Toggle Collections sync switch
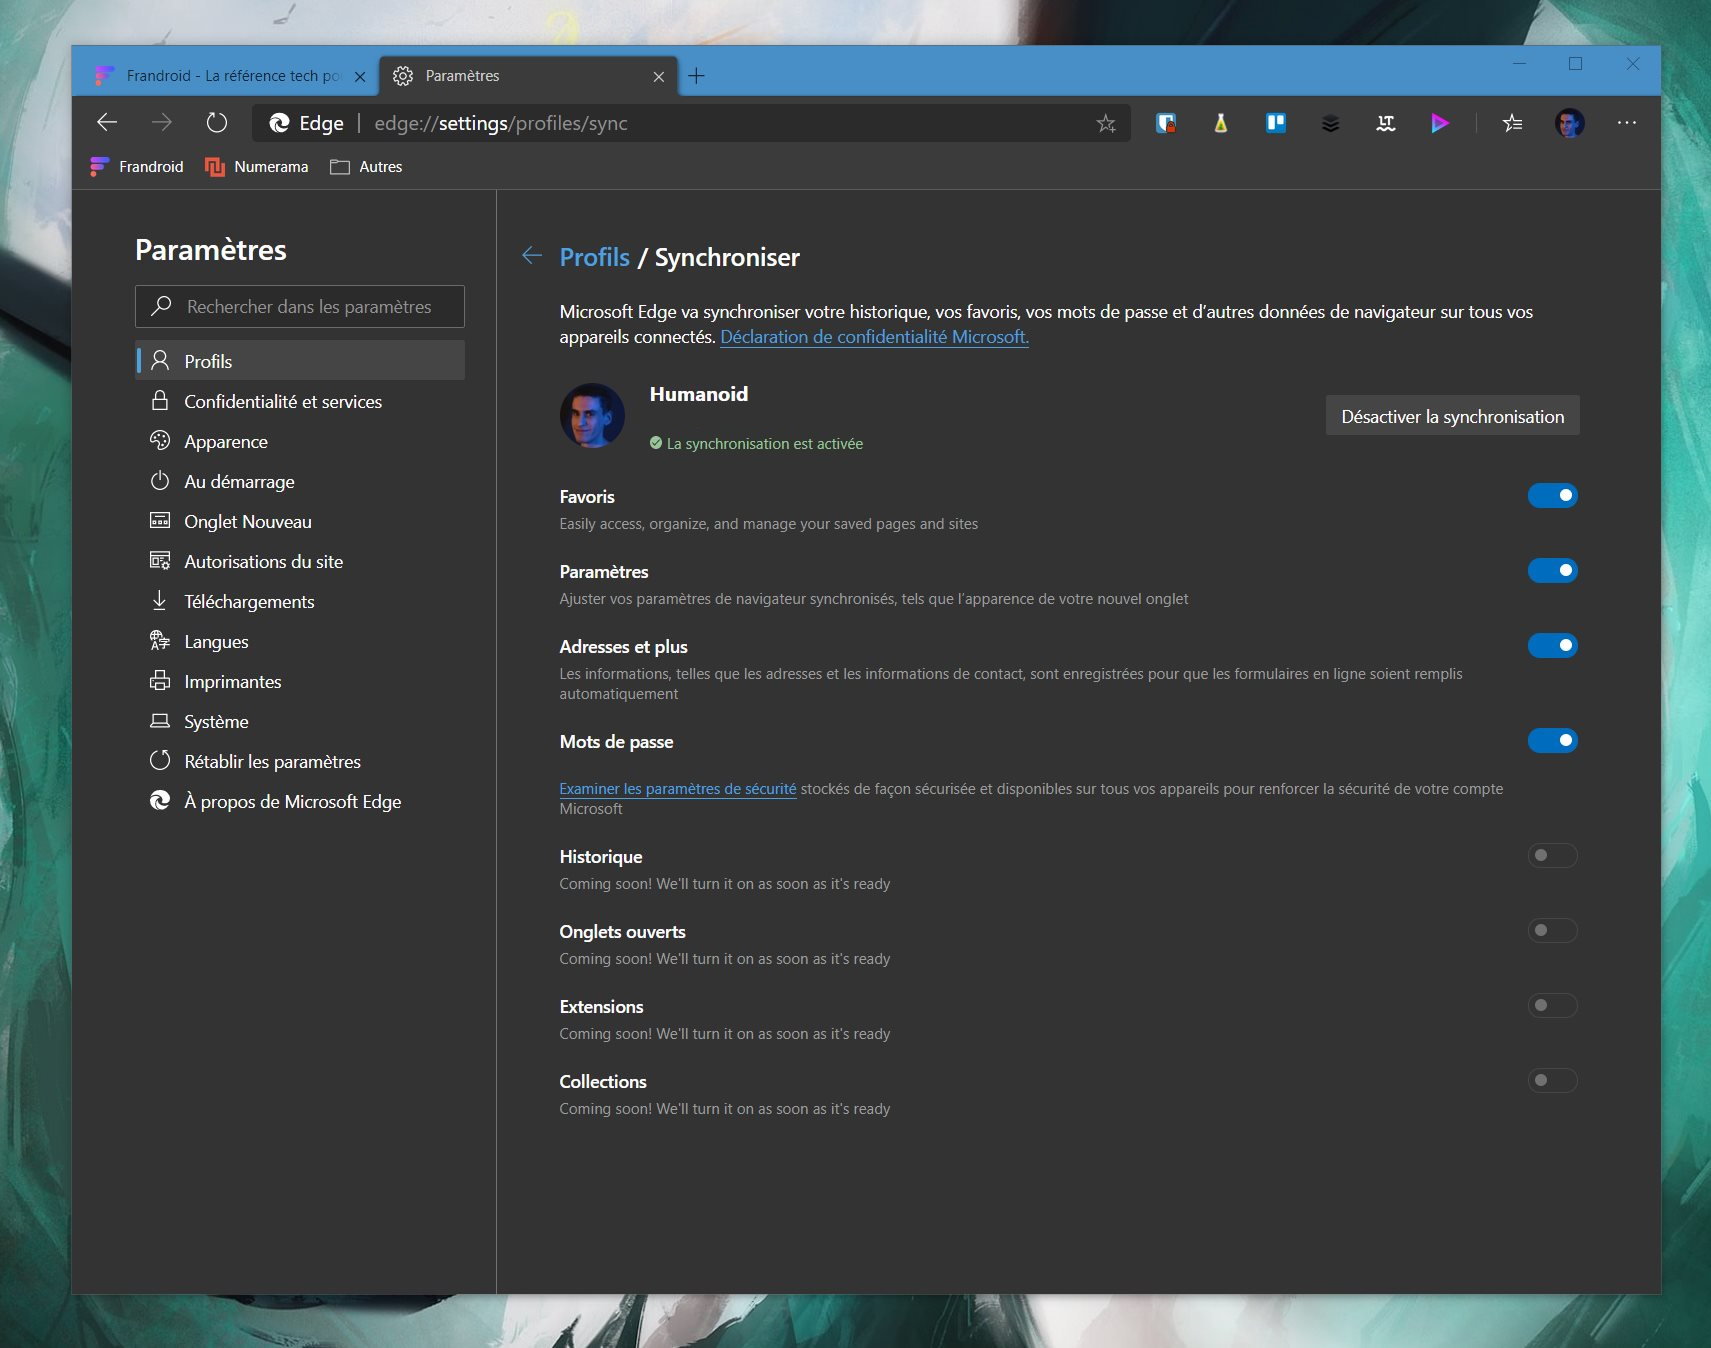 point(1552,1080)
